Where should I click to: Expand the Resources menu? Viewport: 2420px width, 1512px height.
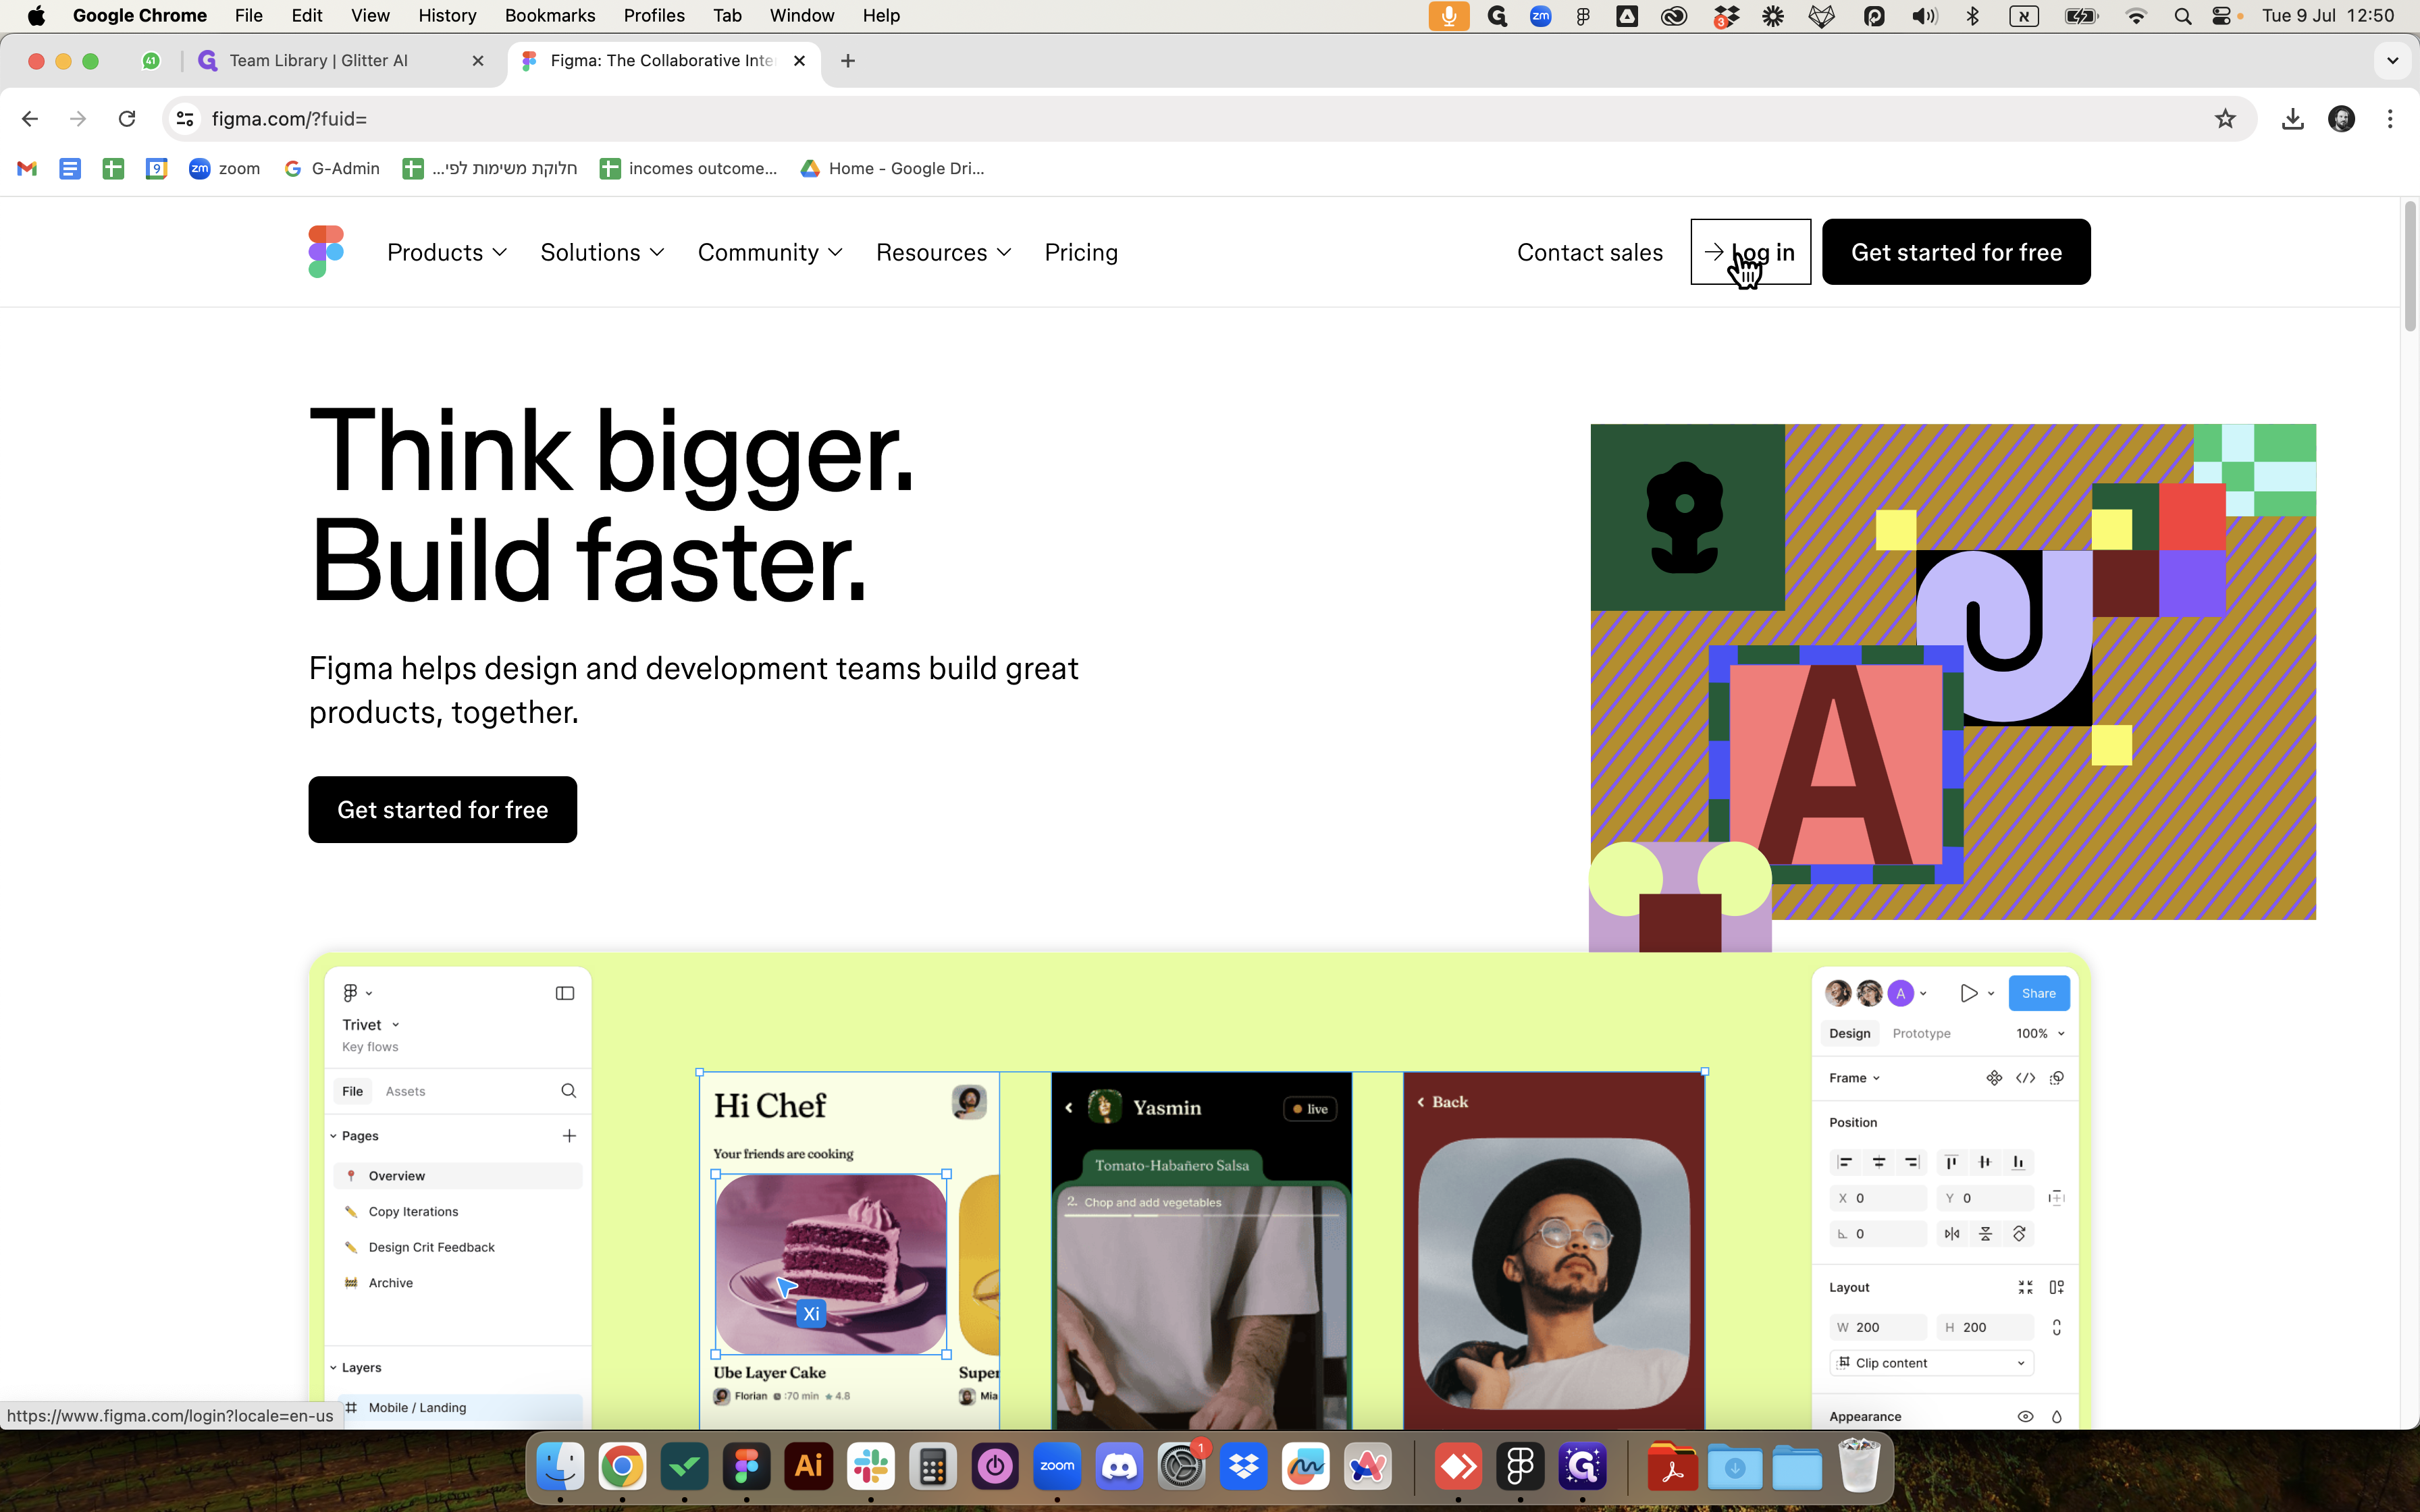point(944,252)
